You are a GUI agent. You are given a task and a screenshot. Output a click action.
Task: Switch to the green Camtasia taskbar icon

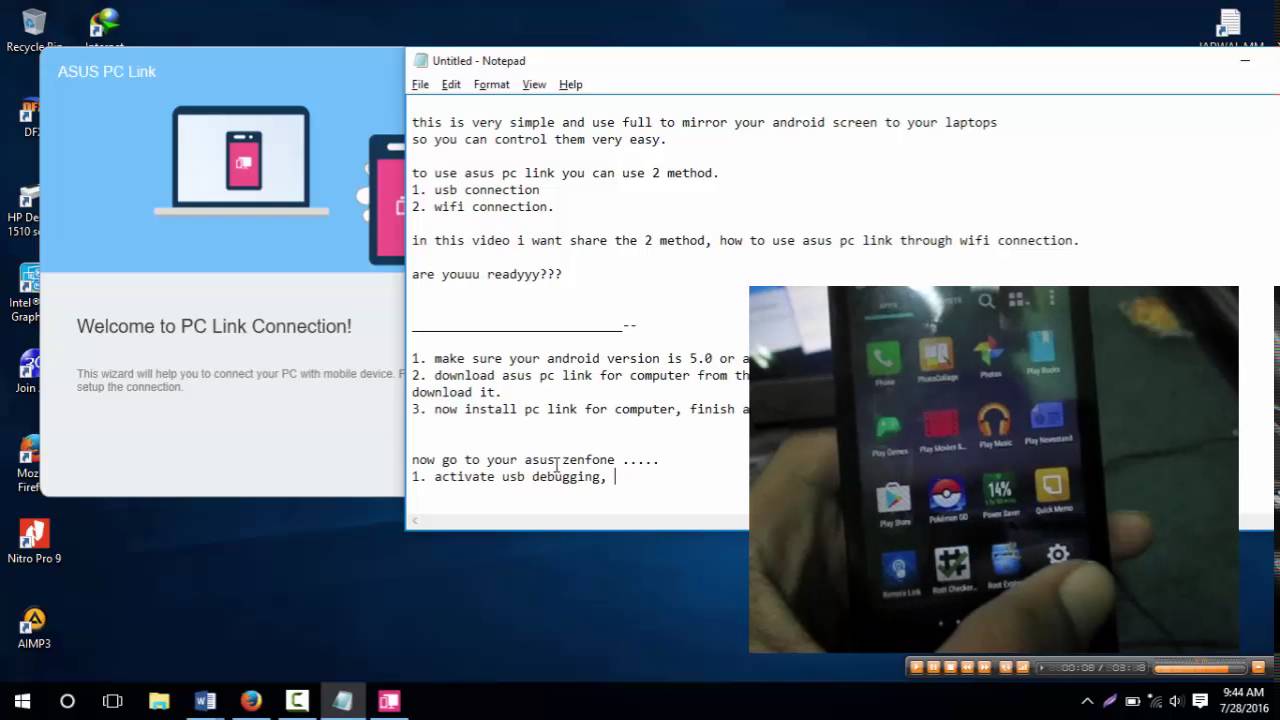pyautogui.click(x=297, y=701)
